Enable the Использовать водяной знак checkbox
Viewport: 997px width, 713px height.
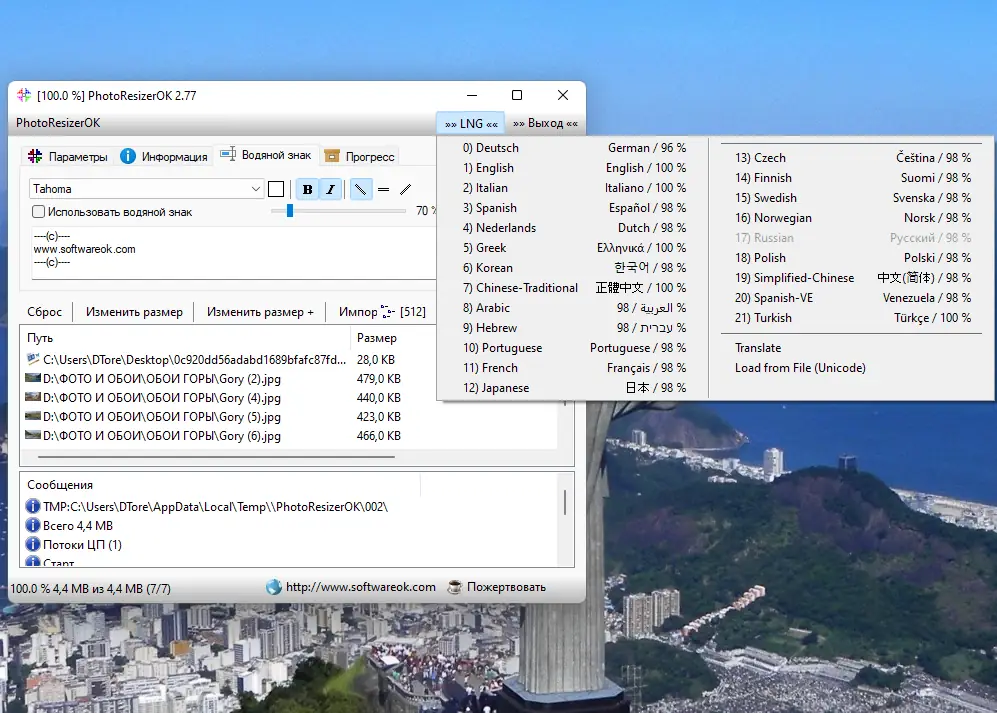[x=39, y=212]
